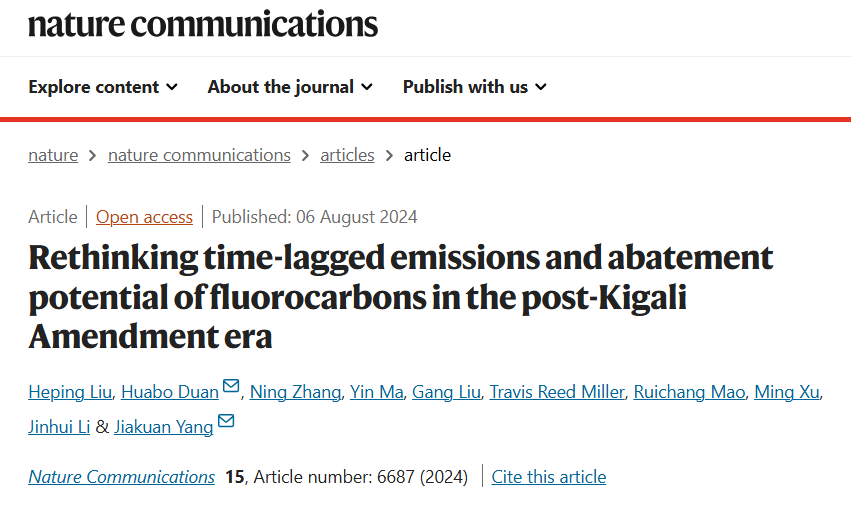Image resolution: width=851 pixels, height=508 pixels.
Task: Show Ruichang Mao author details
Action: [x=689, y=392]
